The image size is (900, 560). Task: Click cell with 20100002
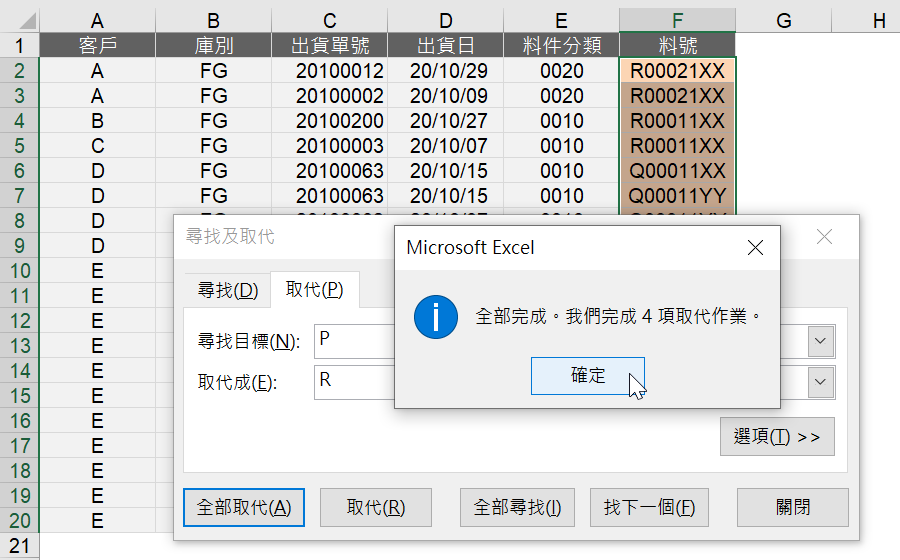(x=329, y=96)
